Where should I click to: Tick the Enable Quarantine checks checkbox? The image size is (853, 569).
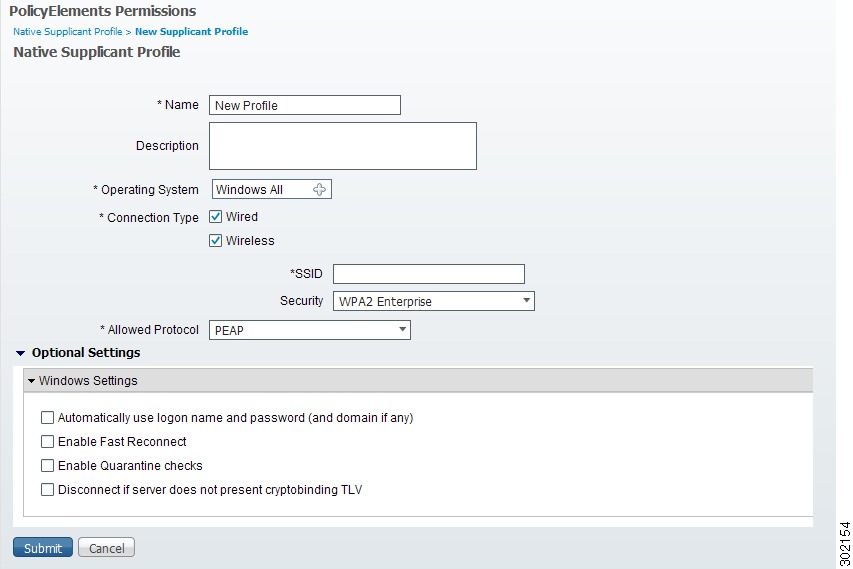click(x=47, y=465)
